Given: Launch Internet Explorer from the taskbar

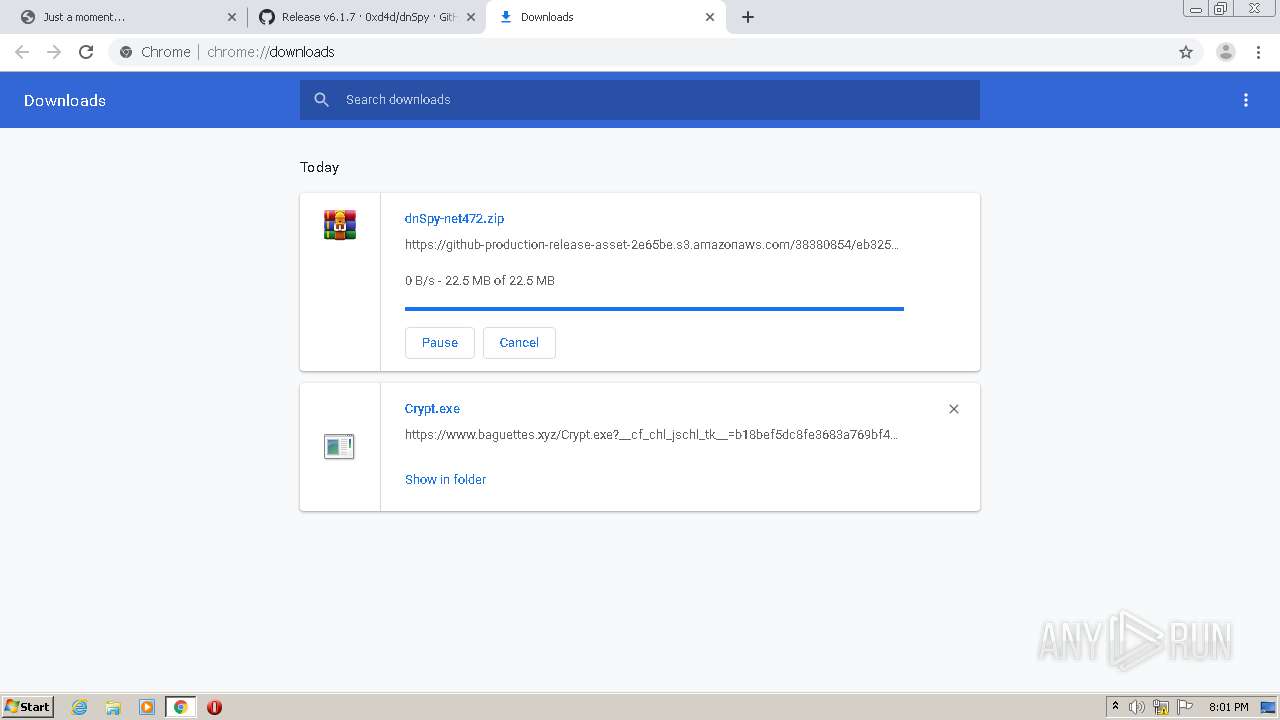Looking at the screenshot, I should (x=80, y=707).
